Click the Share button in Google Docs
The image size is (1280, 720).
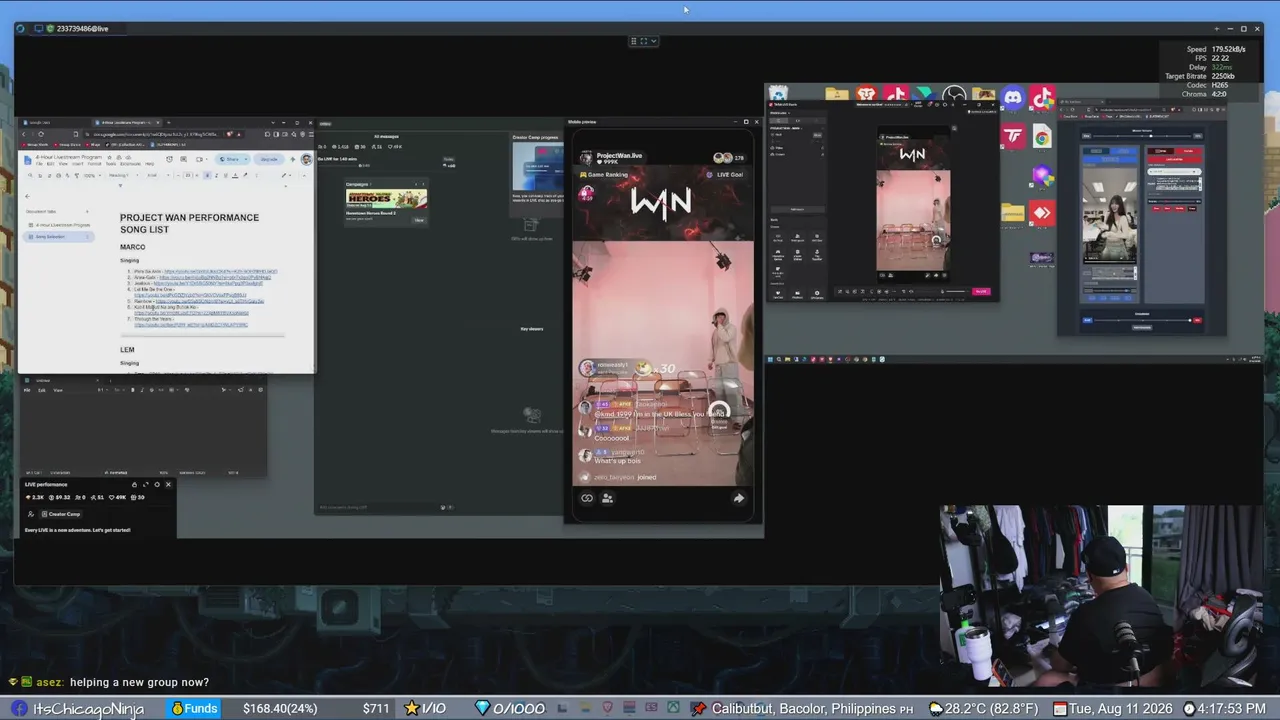[230, 159]
